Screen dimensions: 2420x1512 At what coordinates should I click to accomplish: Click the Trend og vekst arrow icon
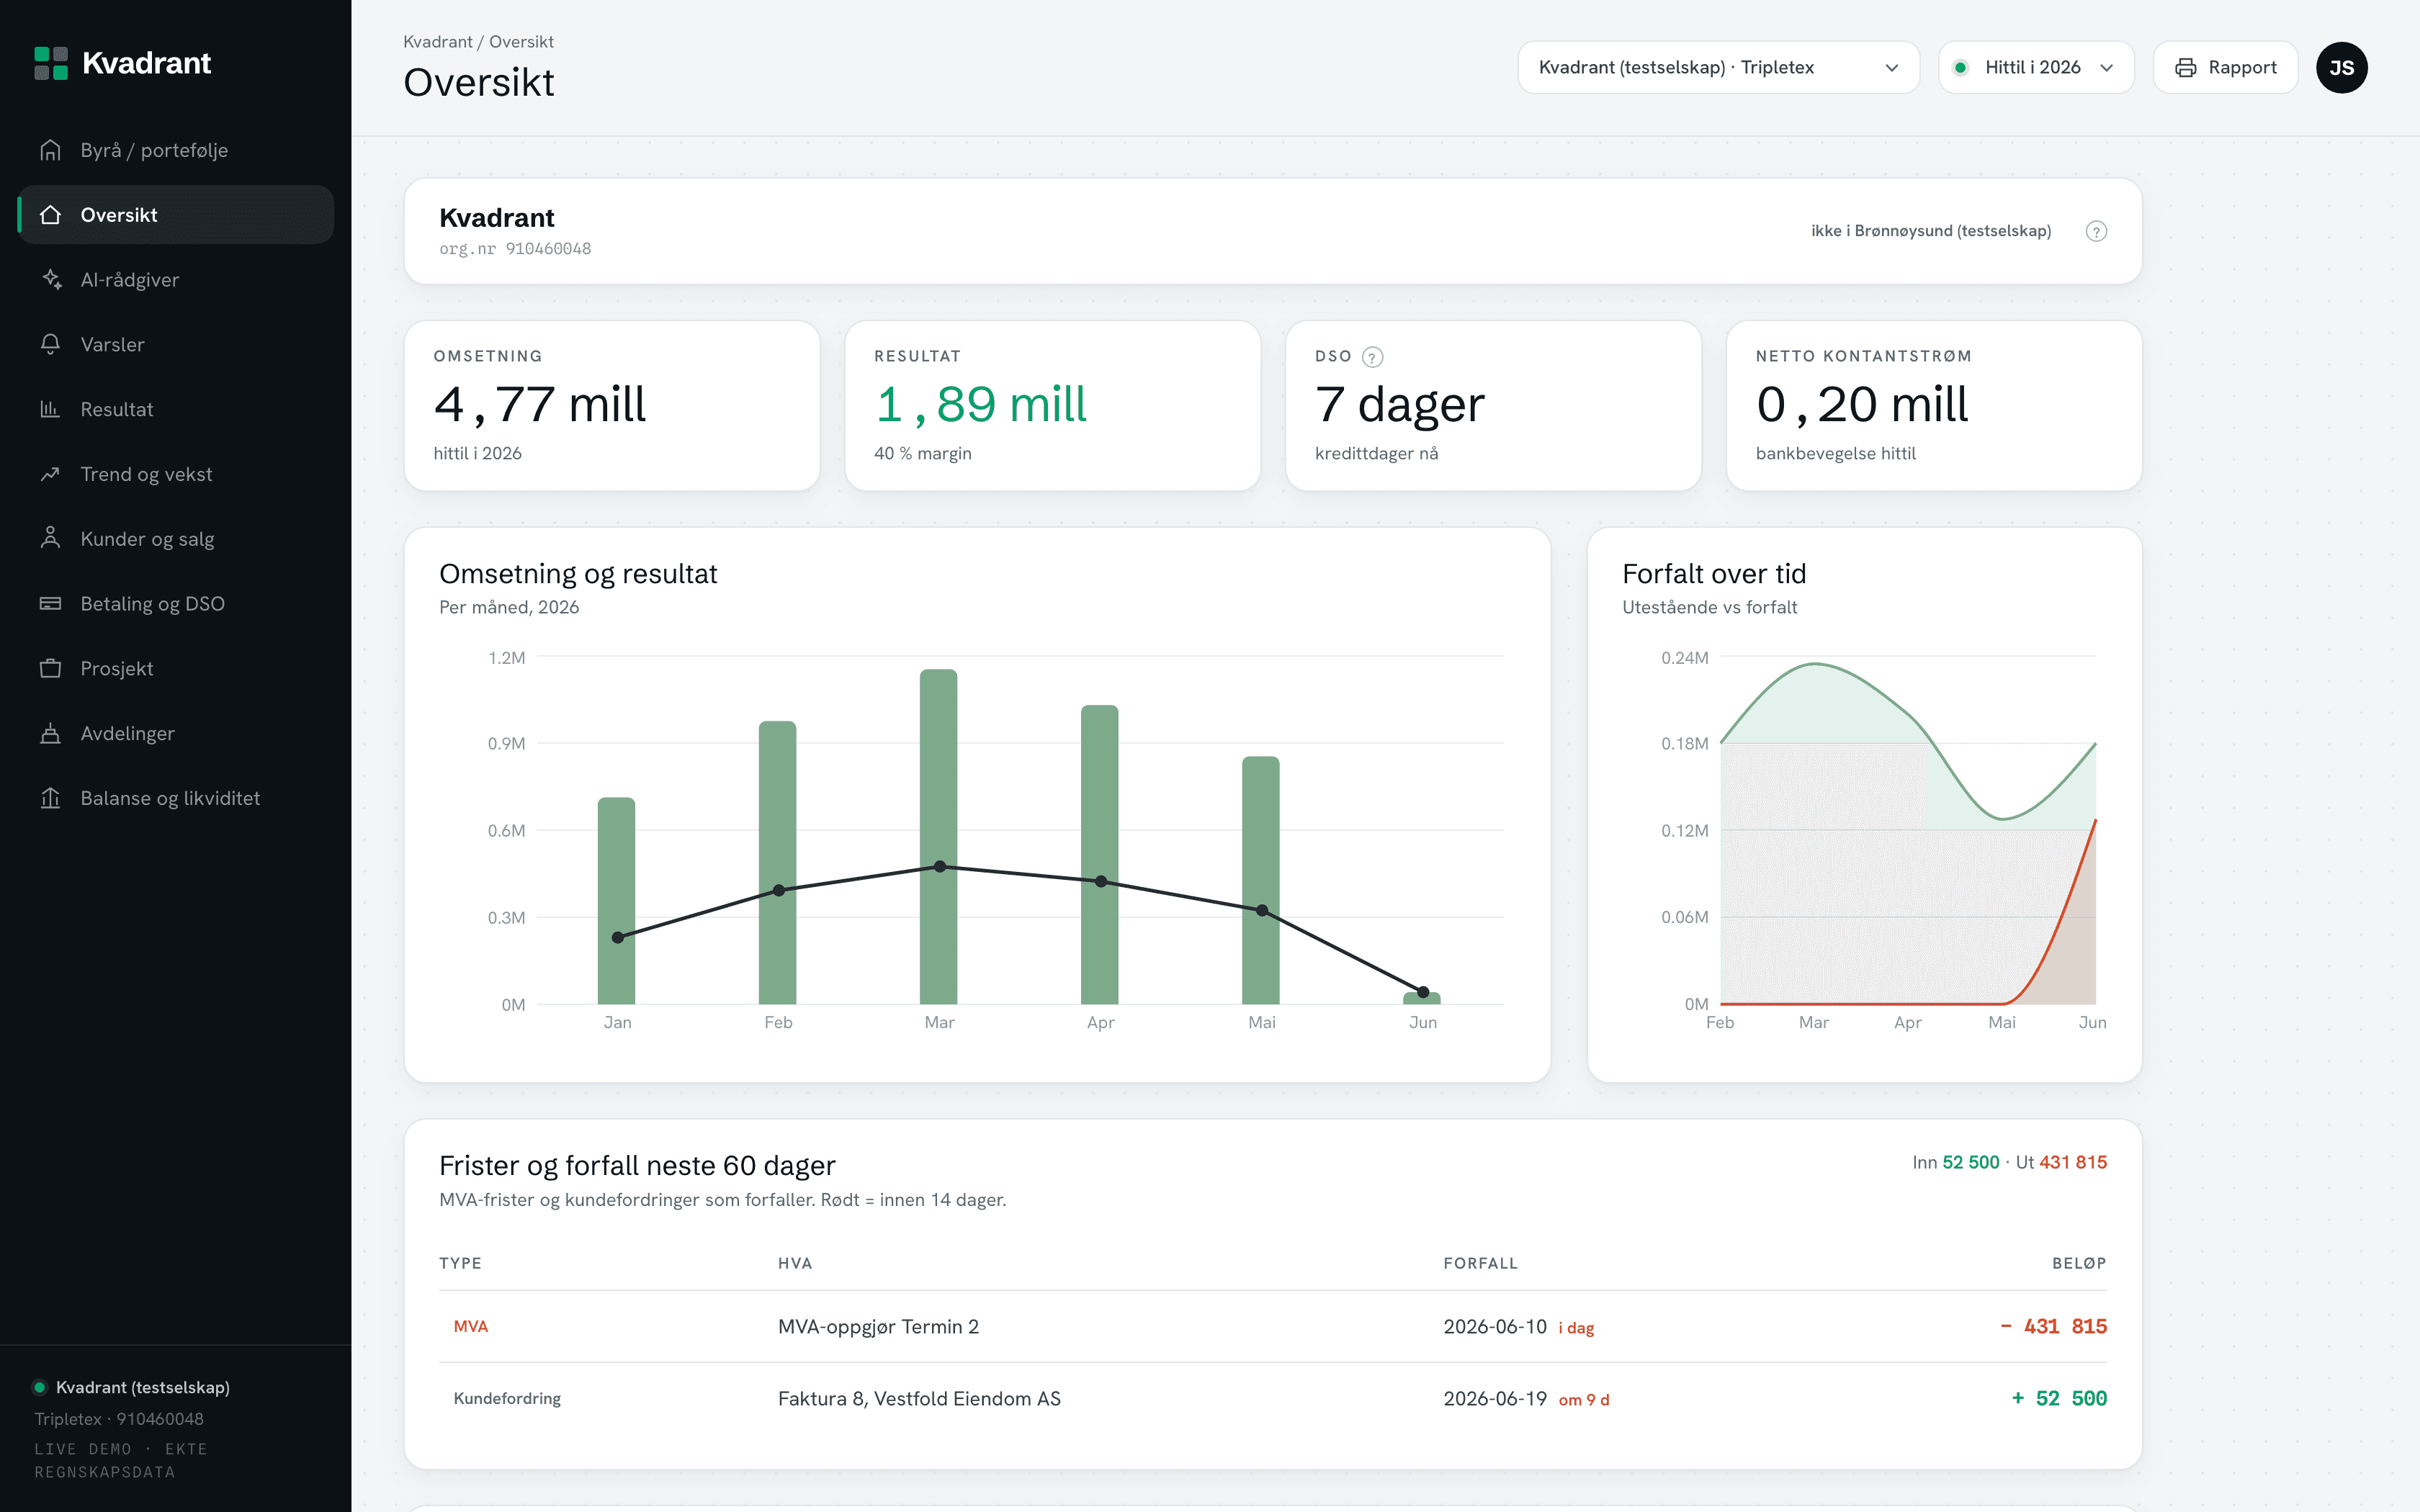[x=51, y=474]
